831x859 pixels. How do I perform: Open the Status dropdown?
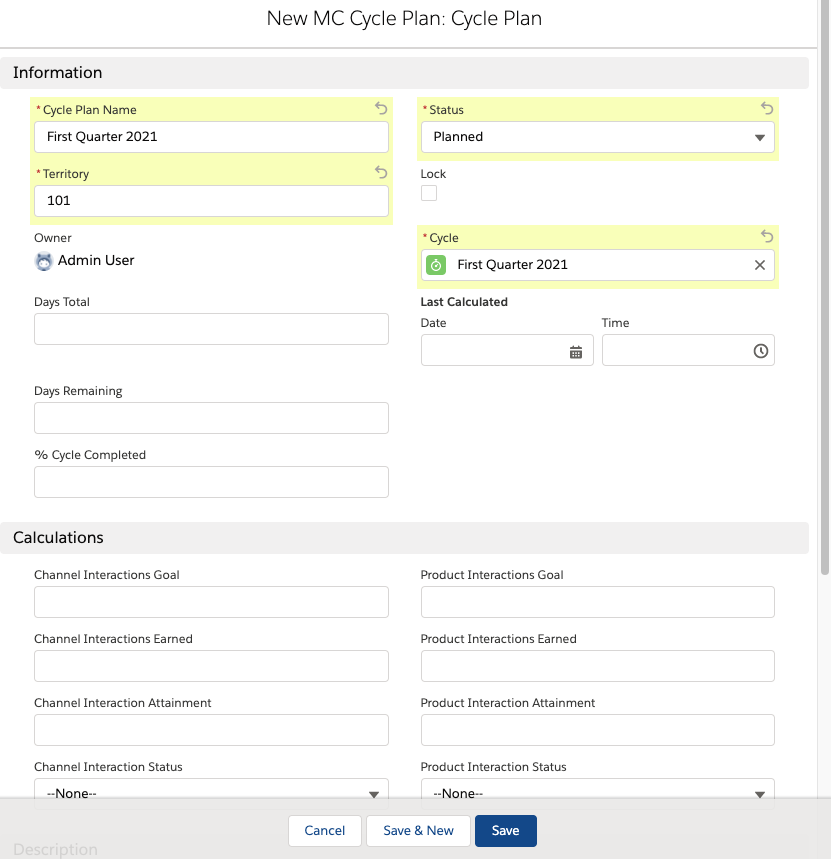(x=597, y=137)
